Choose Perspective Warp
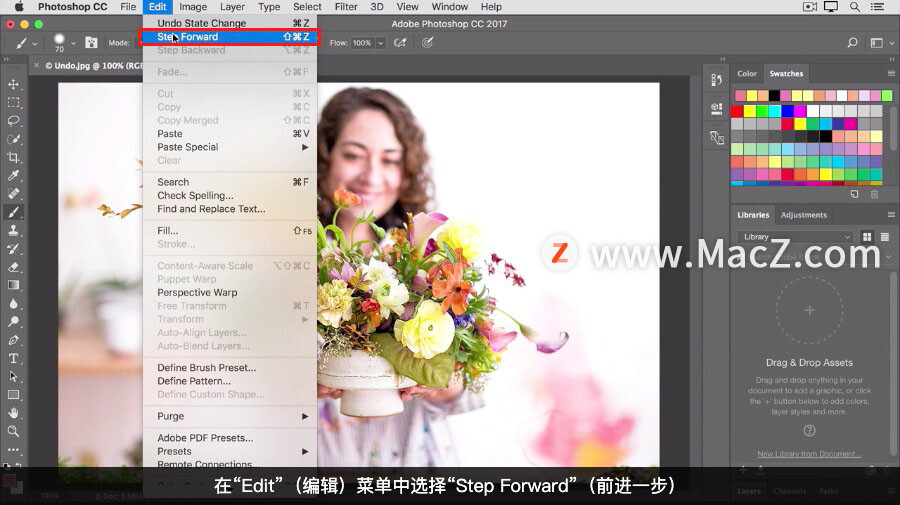The image size is (900, 505). pos(230,293)
